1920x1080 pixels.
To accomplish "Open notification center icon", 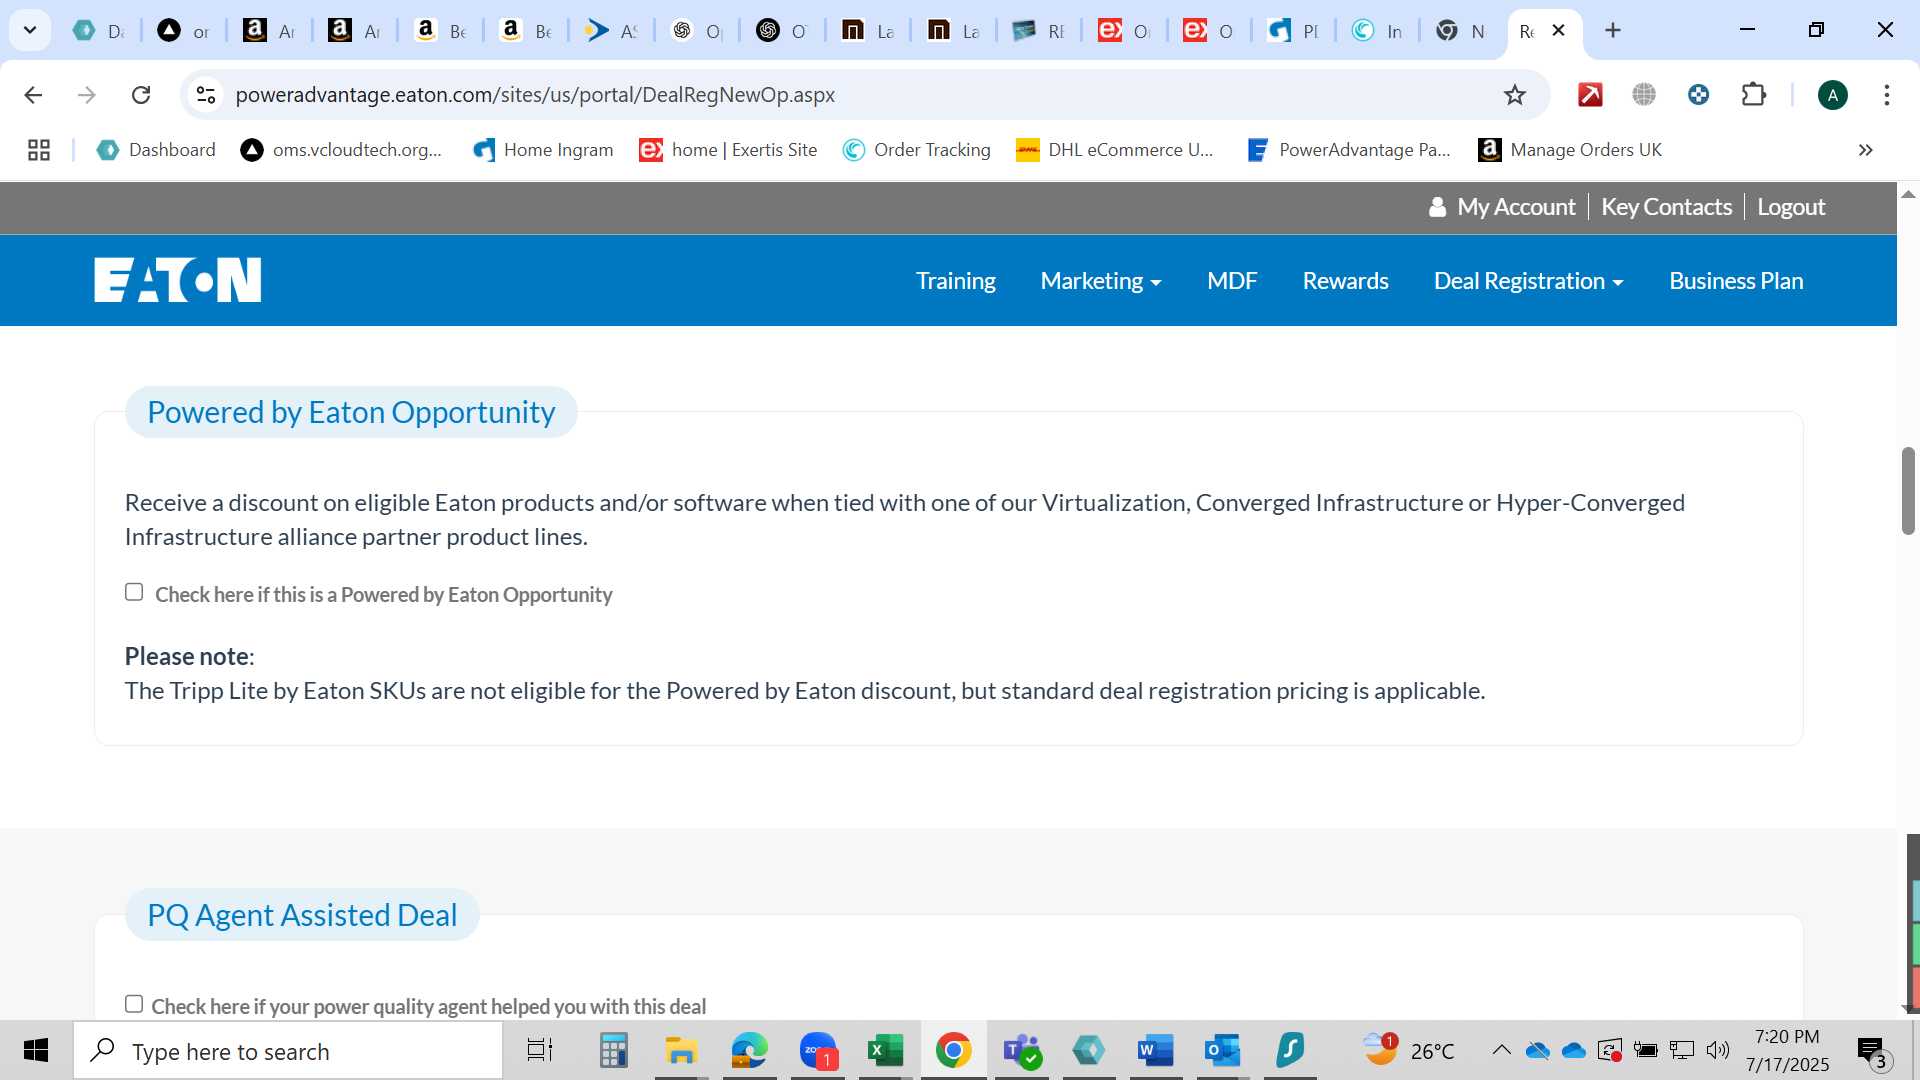I will point(1871,1051).
